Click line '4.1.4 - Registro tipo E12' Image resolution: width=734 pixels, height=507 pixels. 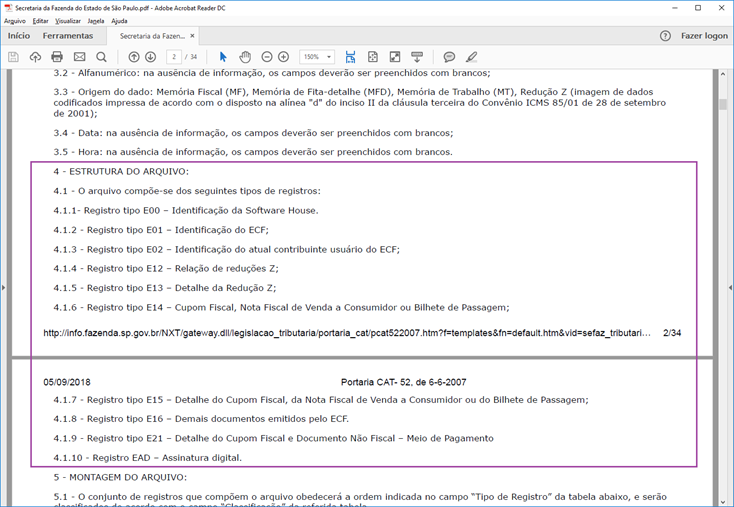[x=166, y=269]
